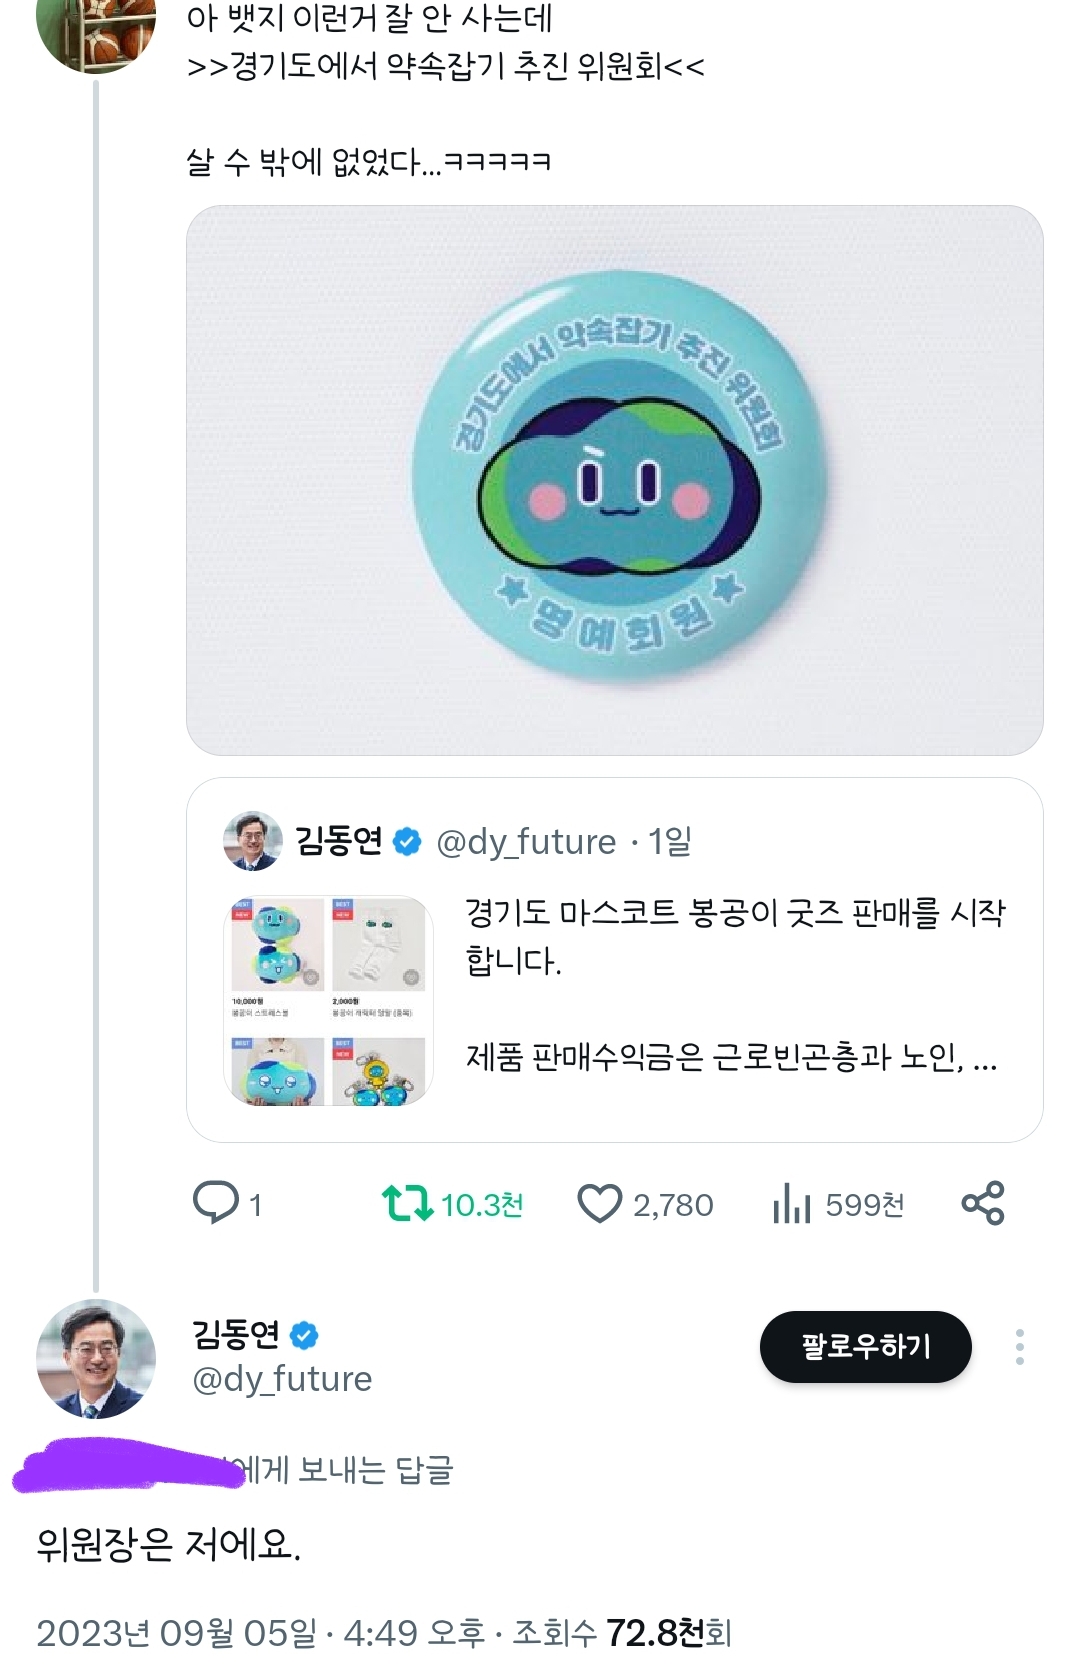Tap the green retweet arrows icon
The image size is (1080, 1671).
coord(406,1203)
